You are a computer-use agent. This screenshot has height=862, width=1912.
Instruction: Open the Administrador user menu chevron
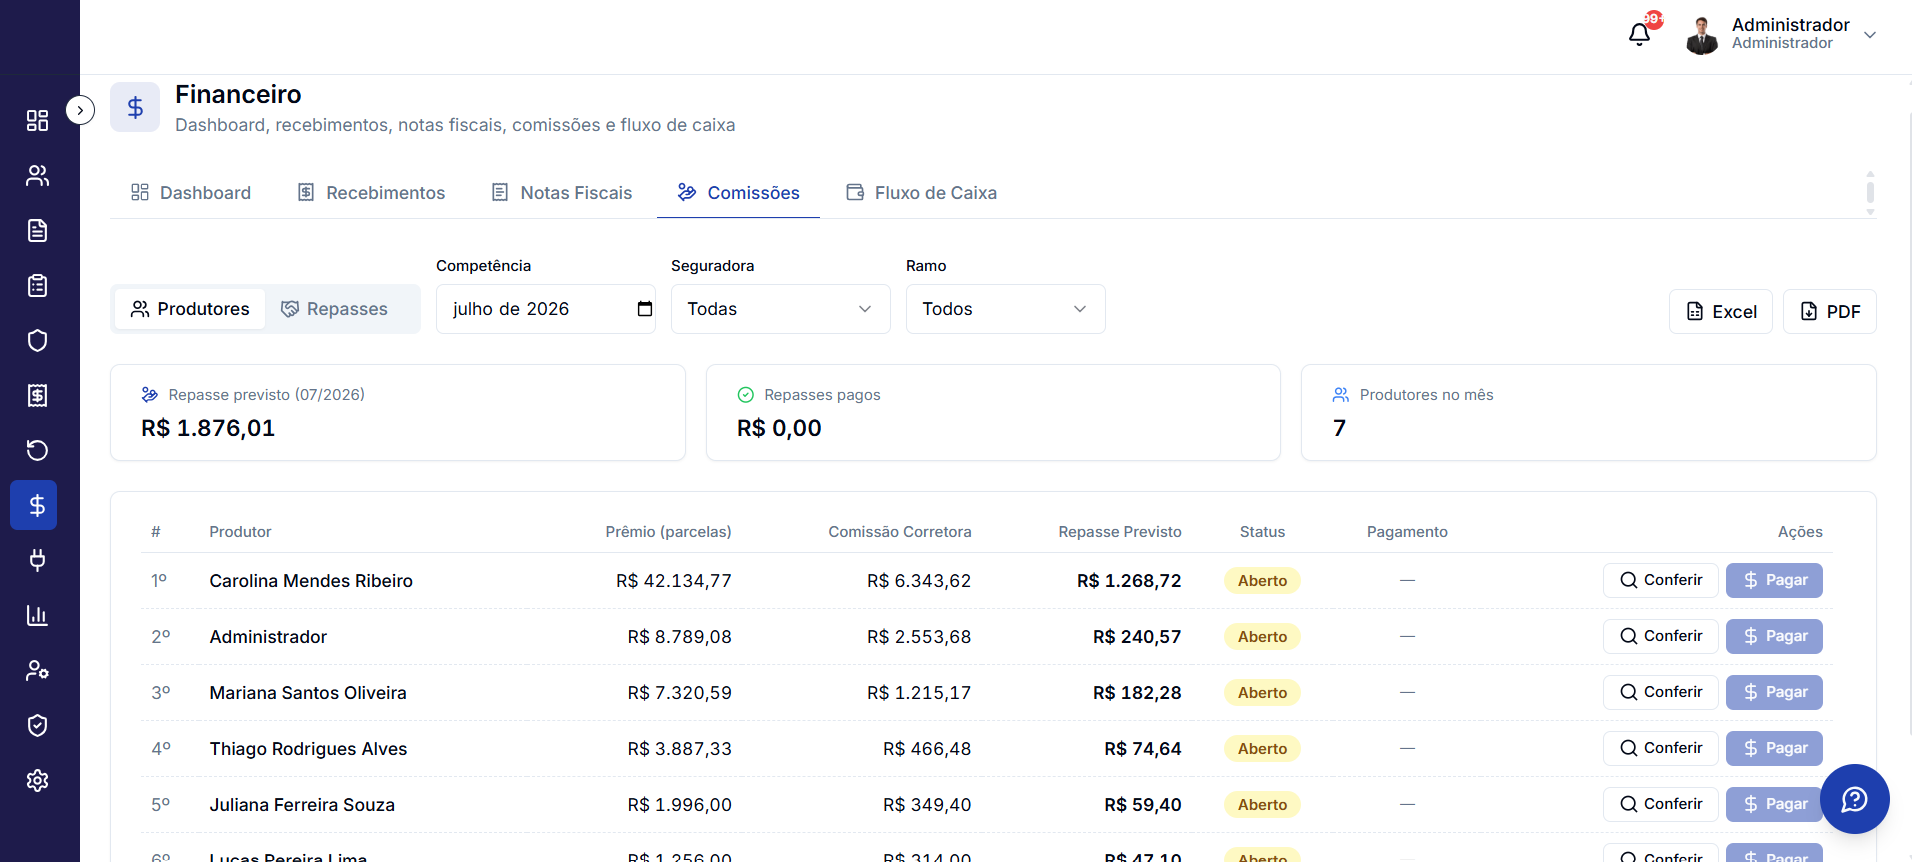pos(1869,35)
